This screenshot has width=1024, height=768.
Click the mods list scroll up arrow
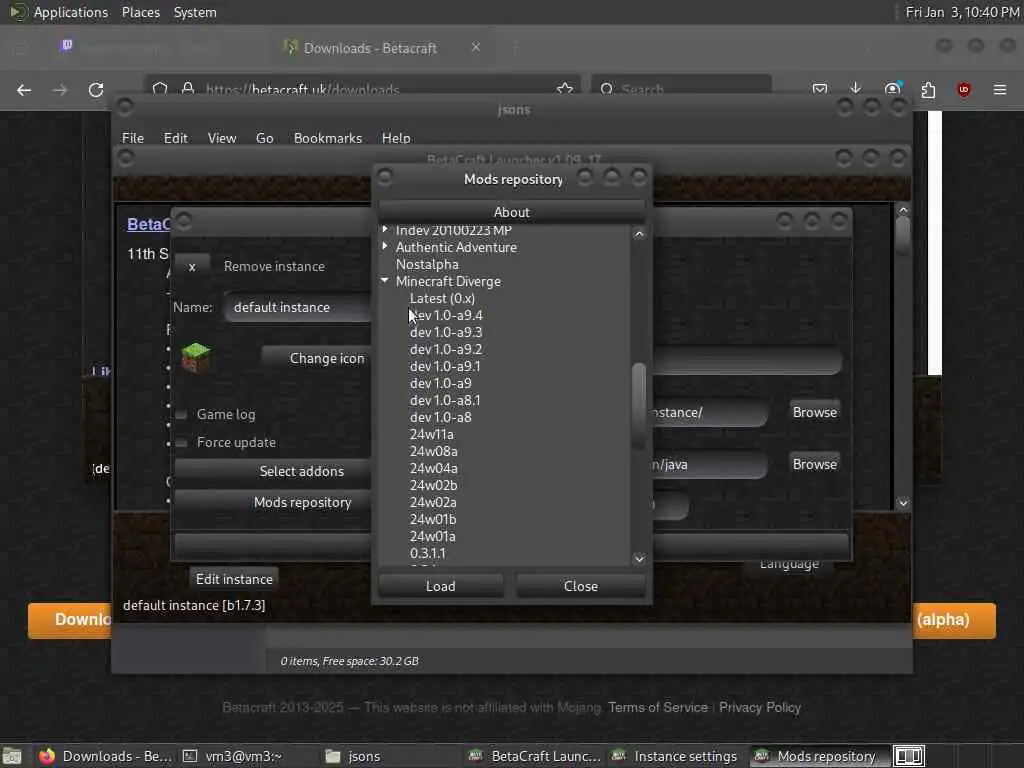639,234
